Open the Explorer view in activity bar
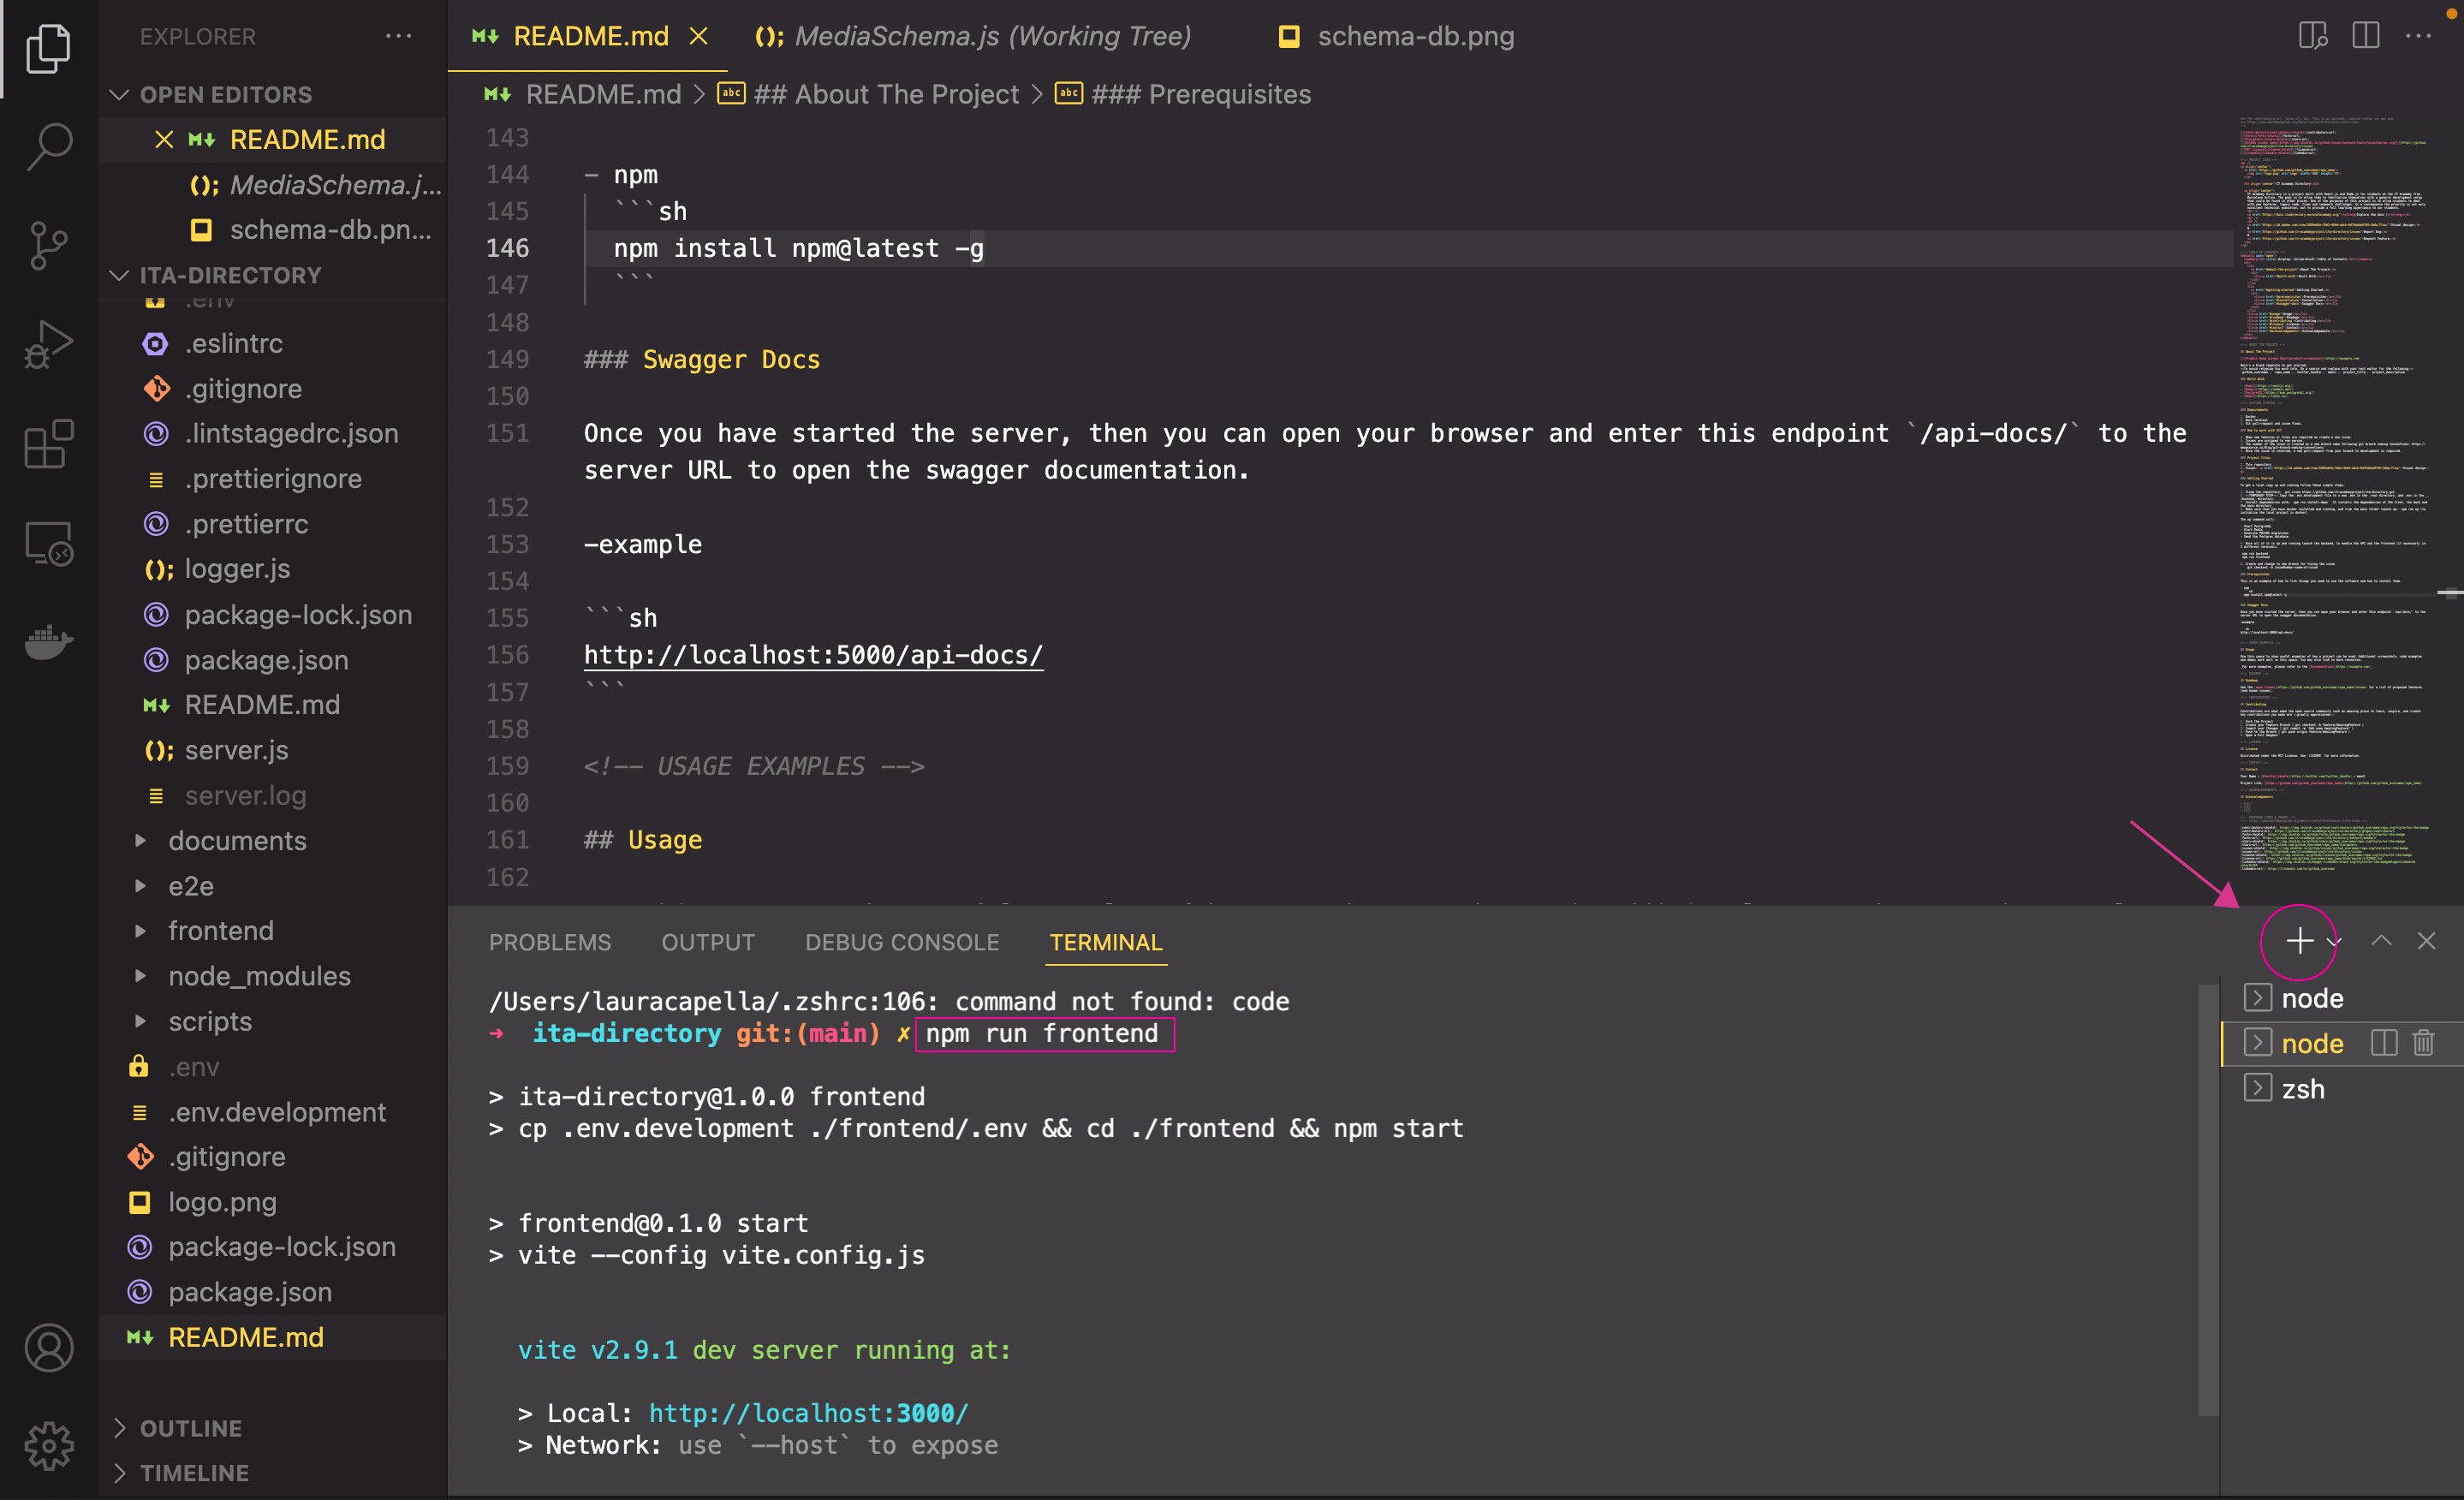The image size is (2464, 1500). (48, 48)
